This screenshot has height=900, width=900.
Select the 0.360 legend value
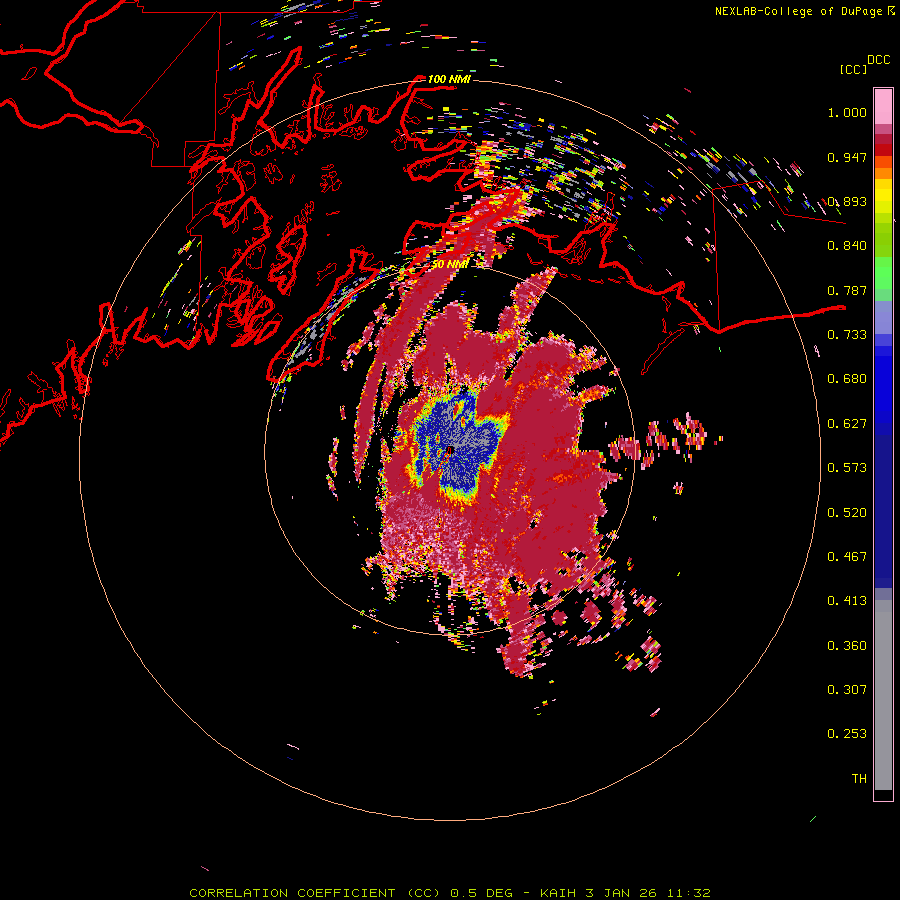click(x=847, y=646)
